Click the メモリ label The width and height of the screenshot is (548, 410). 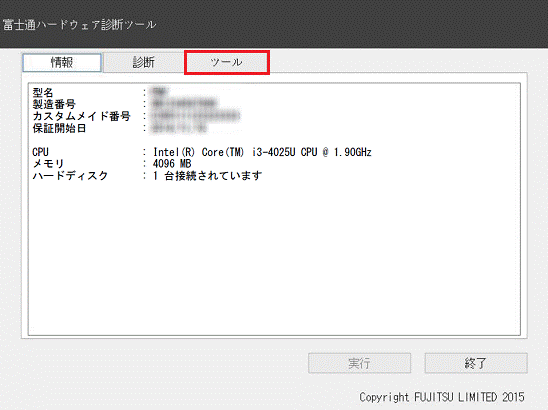tap(48, 164)
